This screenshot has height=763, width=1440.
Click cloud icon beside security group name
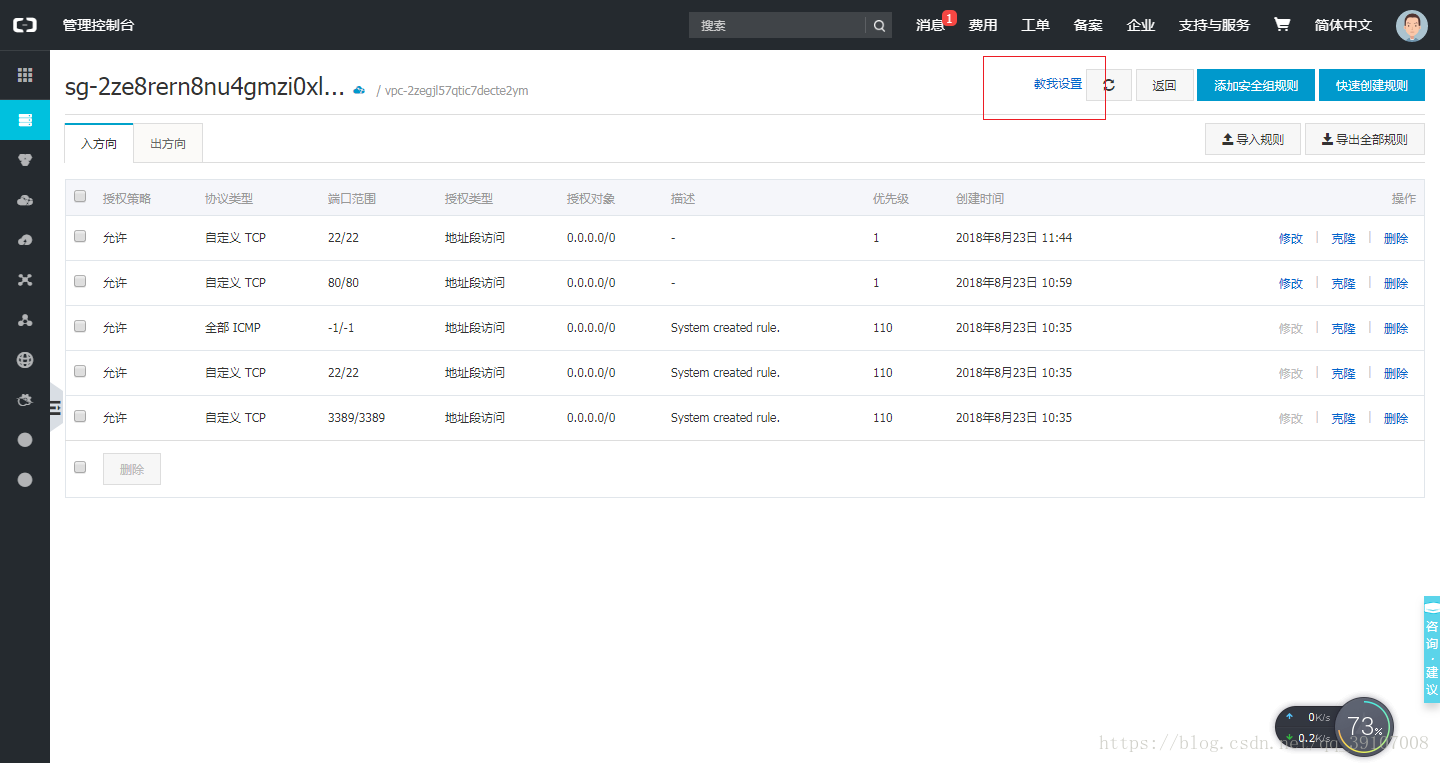click(x=359, y=90)
